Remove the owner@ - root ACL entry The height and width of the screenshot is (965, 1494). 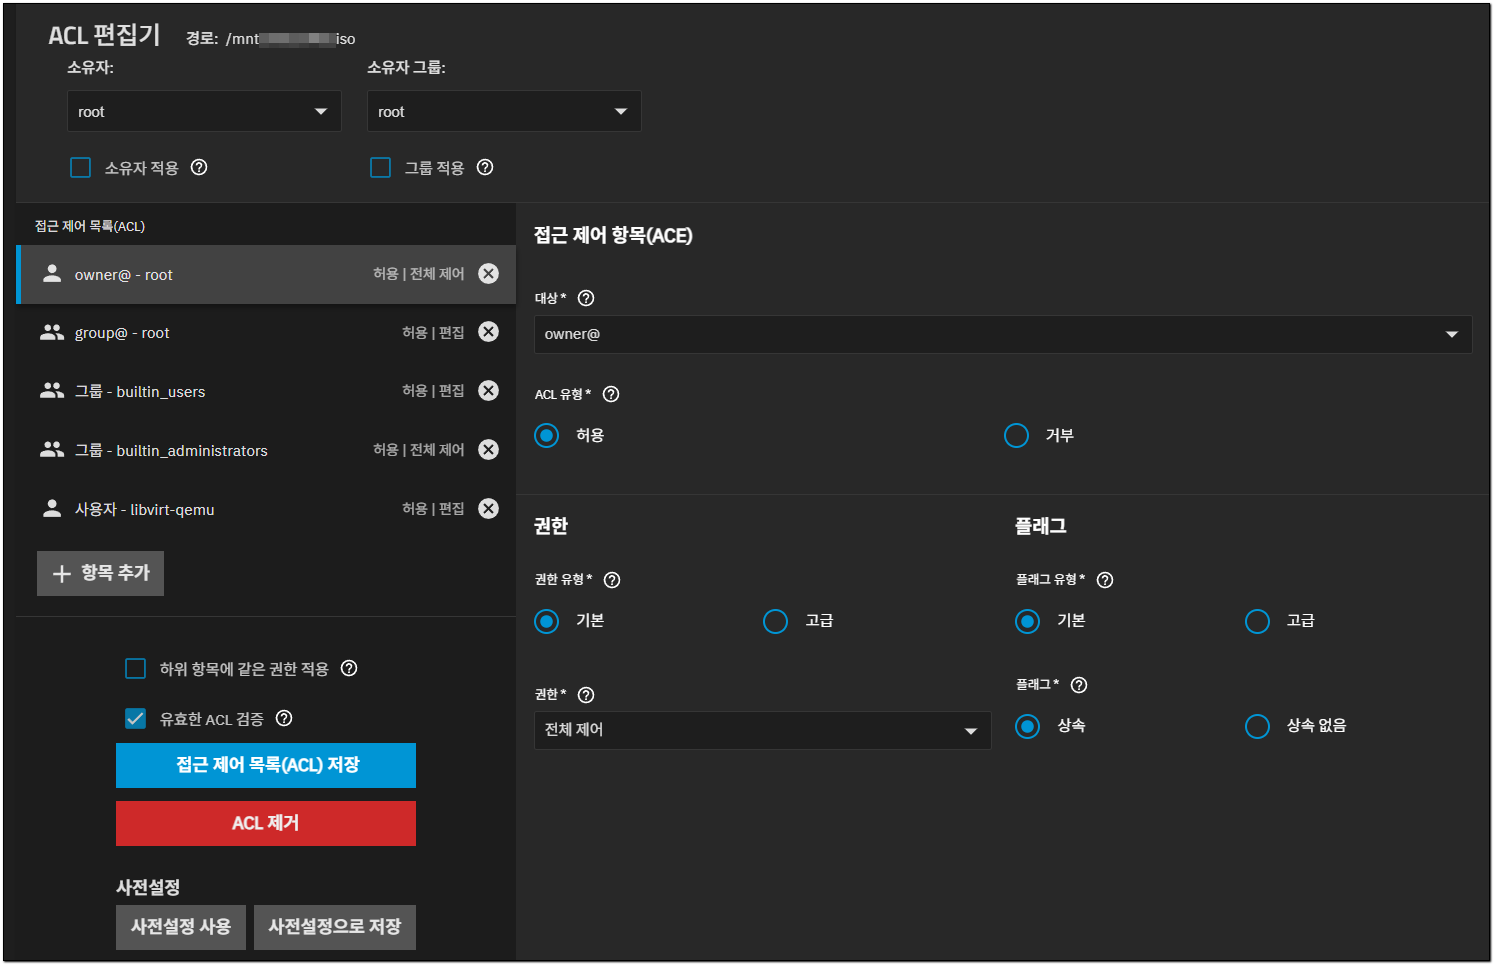point(488,274)
